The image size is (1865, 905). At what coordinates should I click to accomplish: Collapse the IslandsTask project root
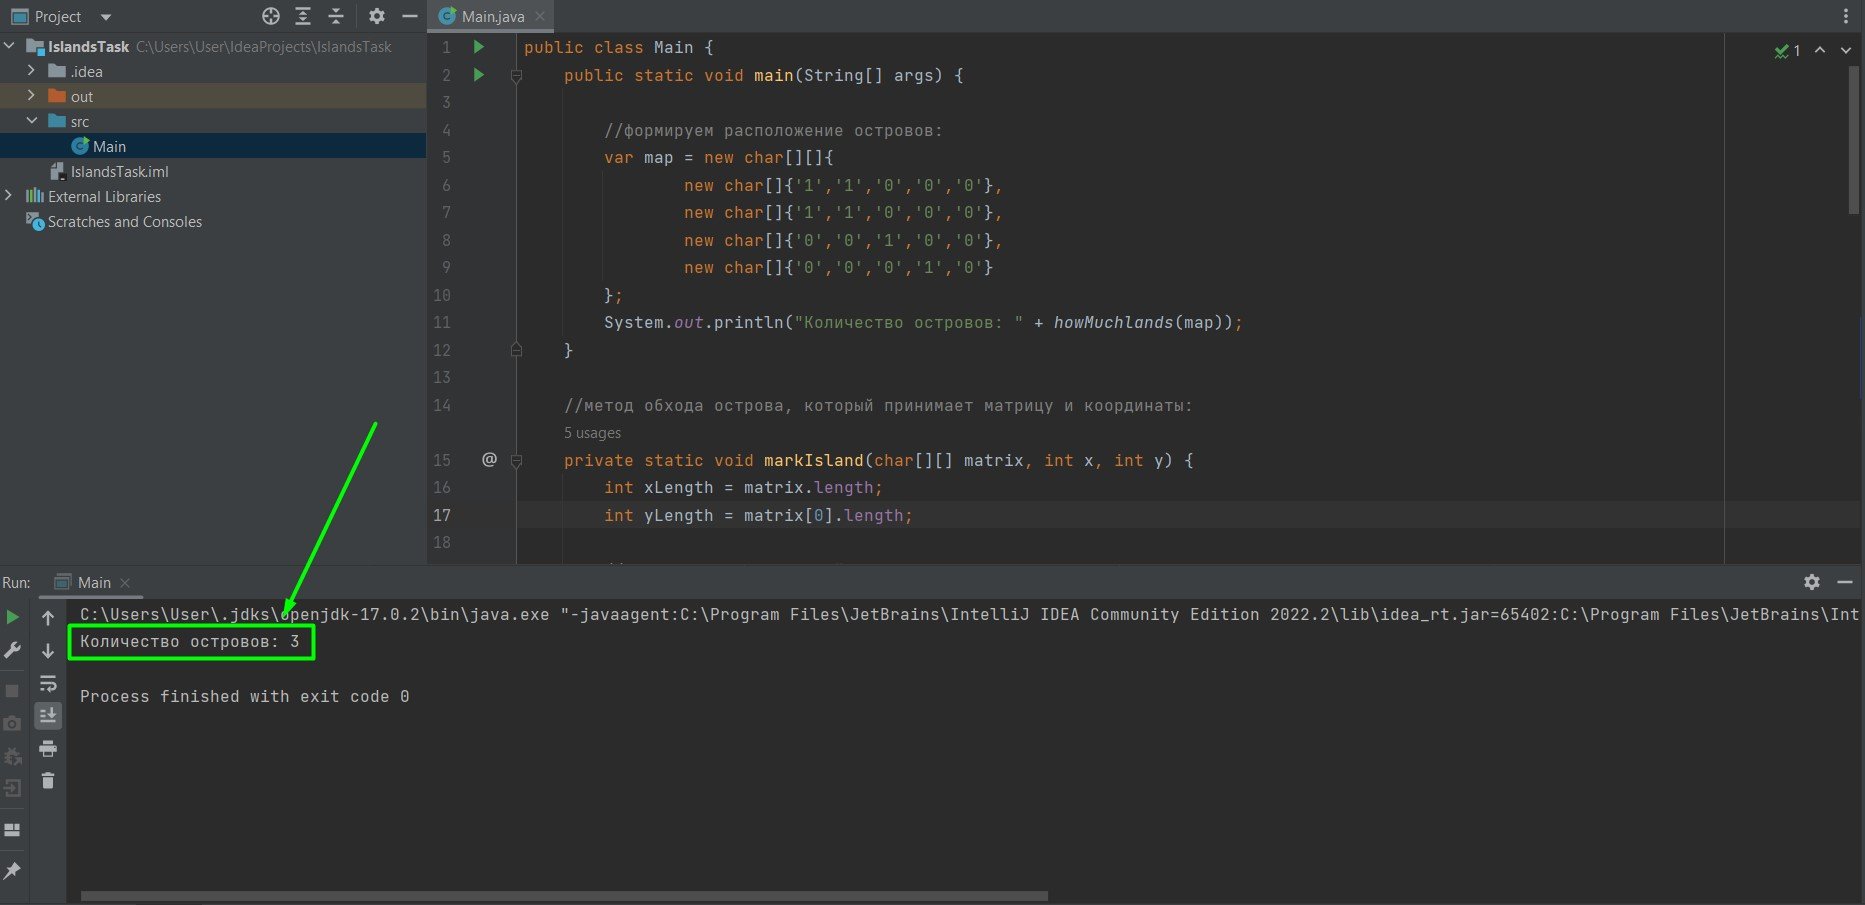[x=9, y=46]
